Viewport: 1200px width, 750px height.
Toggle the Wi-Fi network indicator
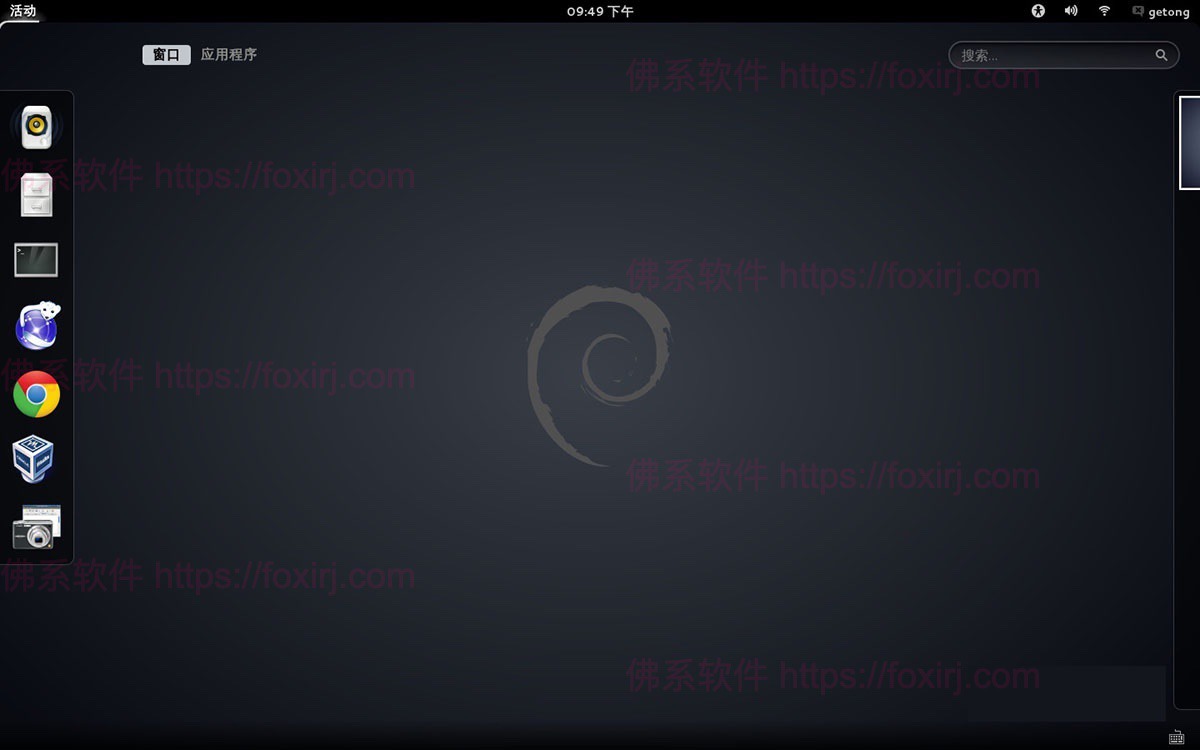1104,11
